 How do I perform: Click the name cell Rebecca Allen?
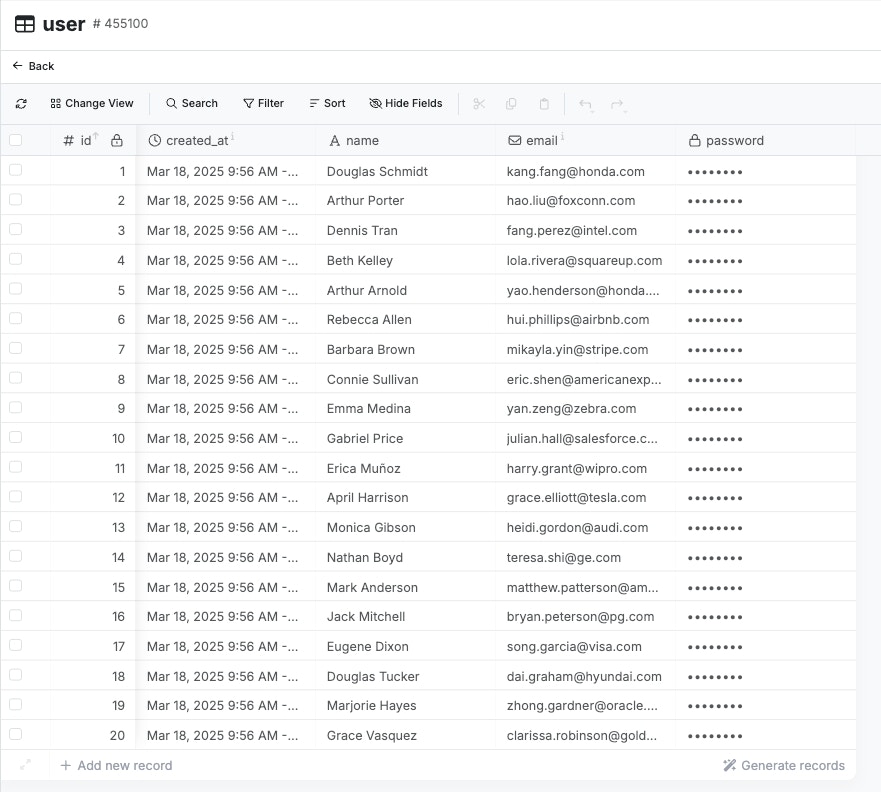click(406, 320)
